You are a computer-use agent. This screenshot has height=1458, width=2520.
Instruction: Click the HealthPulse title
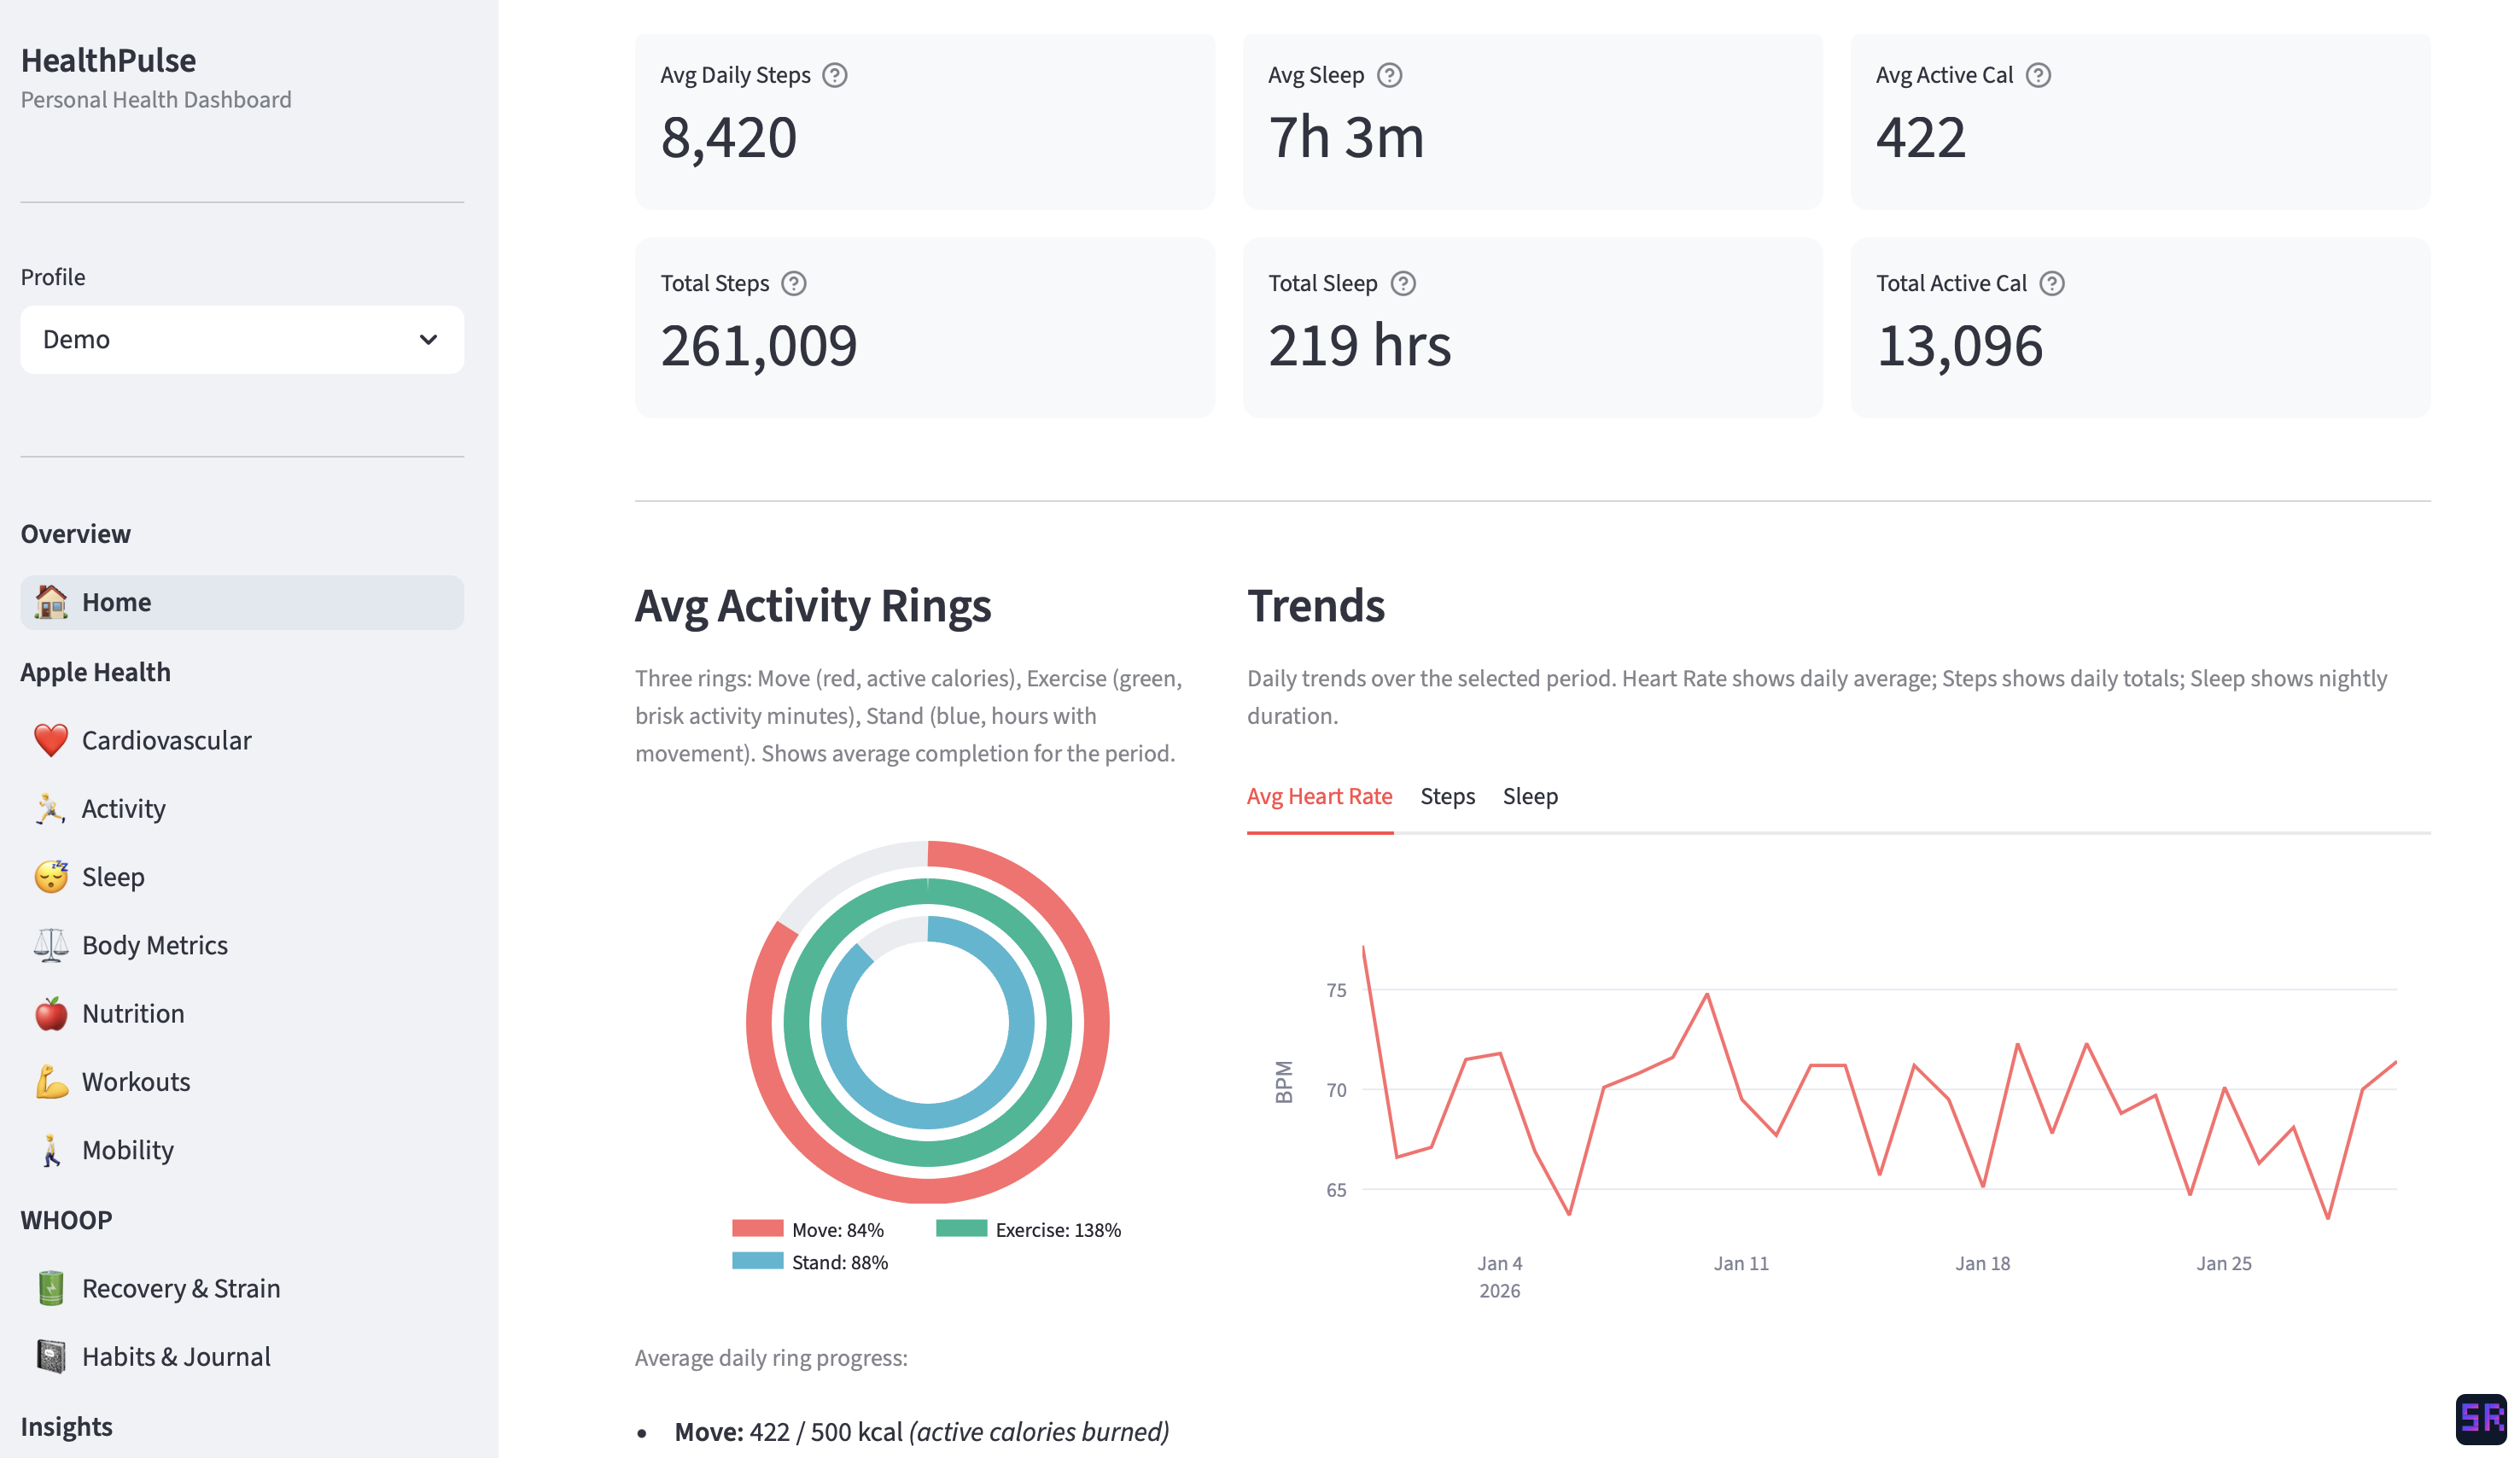click(x=109, y=60)
